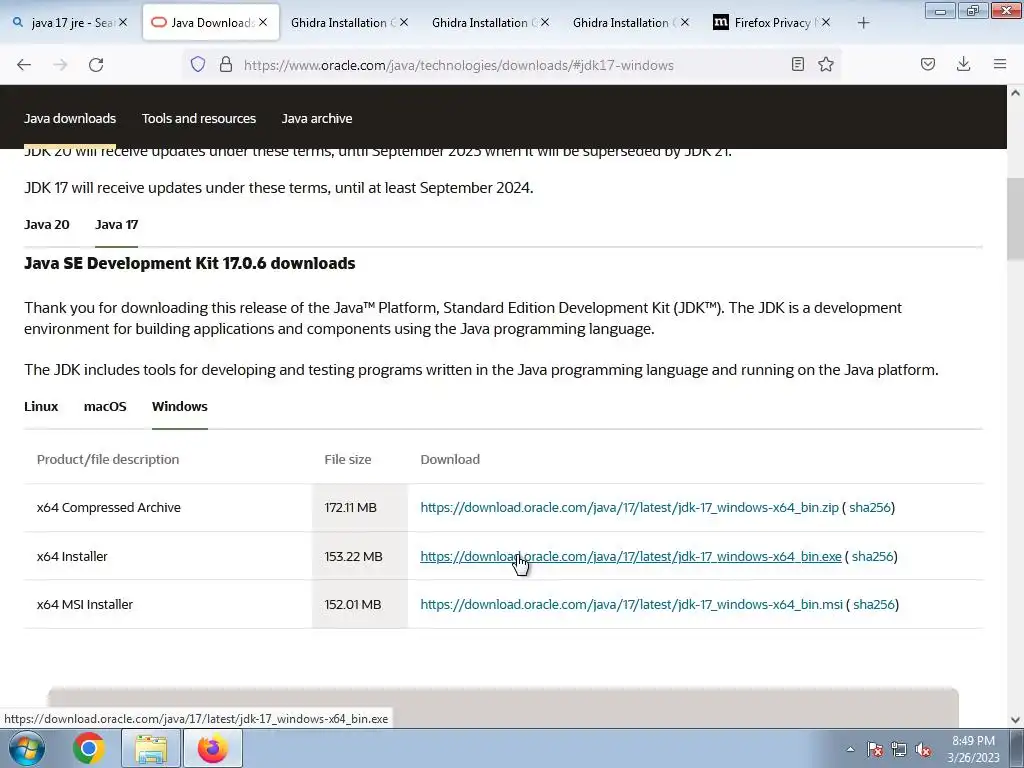Download the jdk-17 windows x64 msi installer
The height and width of the screenshot is (768, 1024).
click(x=632, y=605)
